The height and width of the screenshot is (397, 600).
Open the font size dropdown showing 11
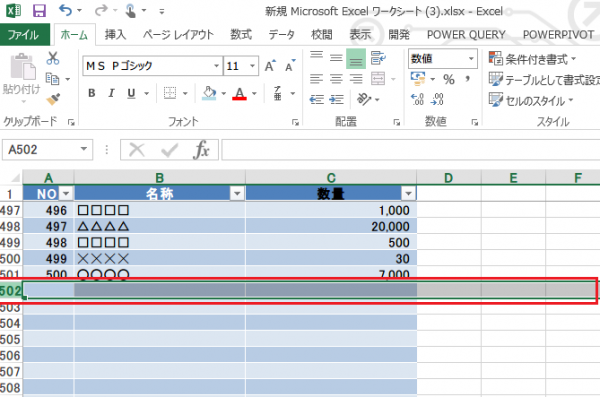(x=253, y=66)
